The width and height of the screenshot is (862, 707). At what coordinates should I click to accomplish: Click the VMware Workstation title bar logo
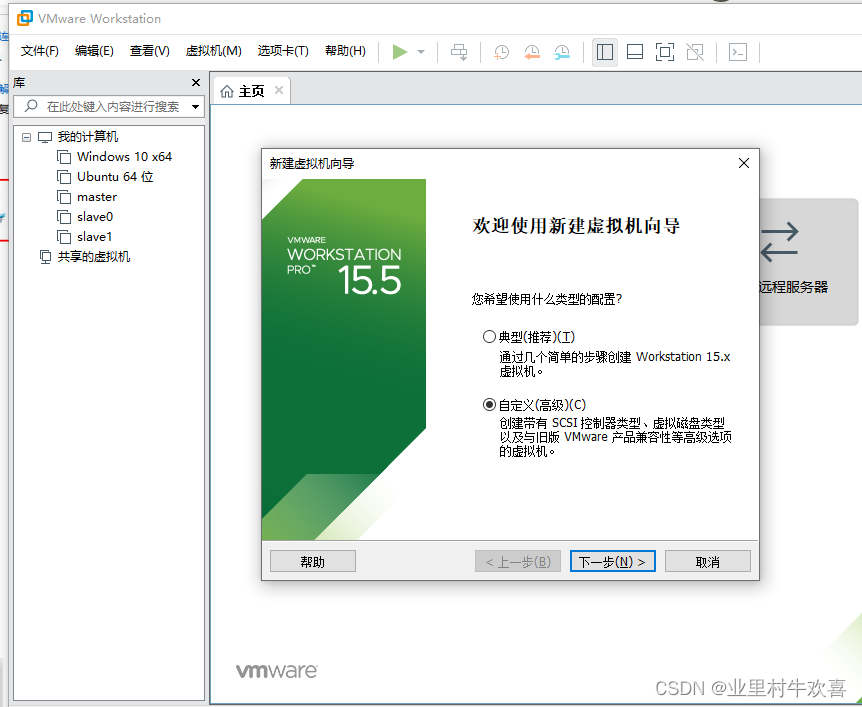[25, 18]
